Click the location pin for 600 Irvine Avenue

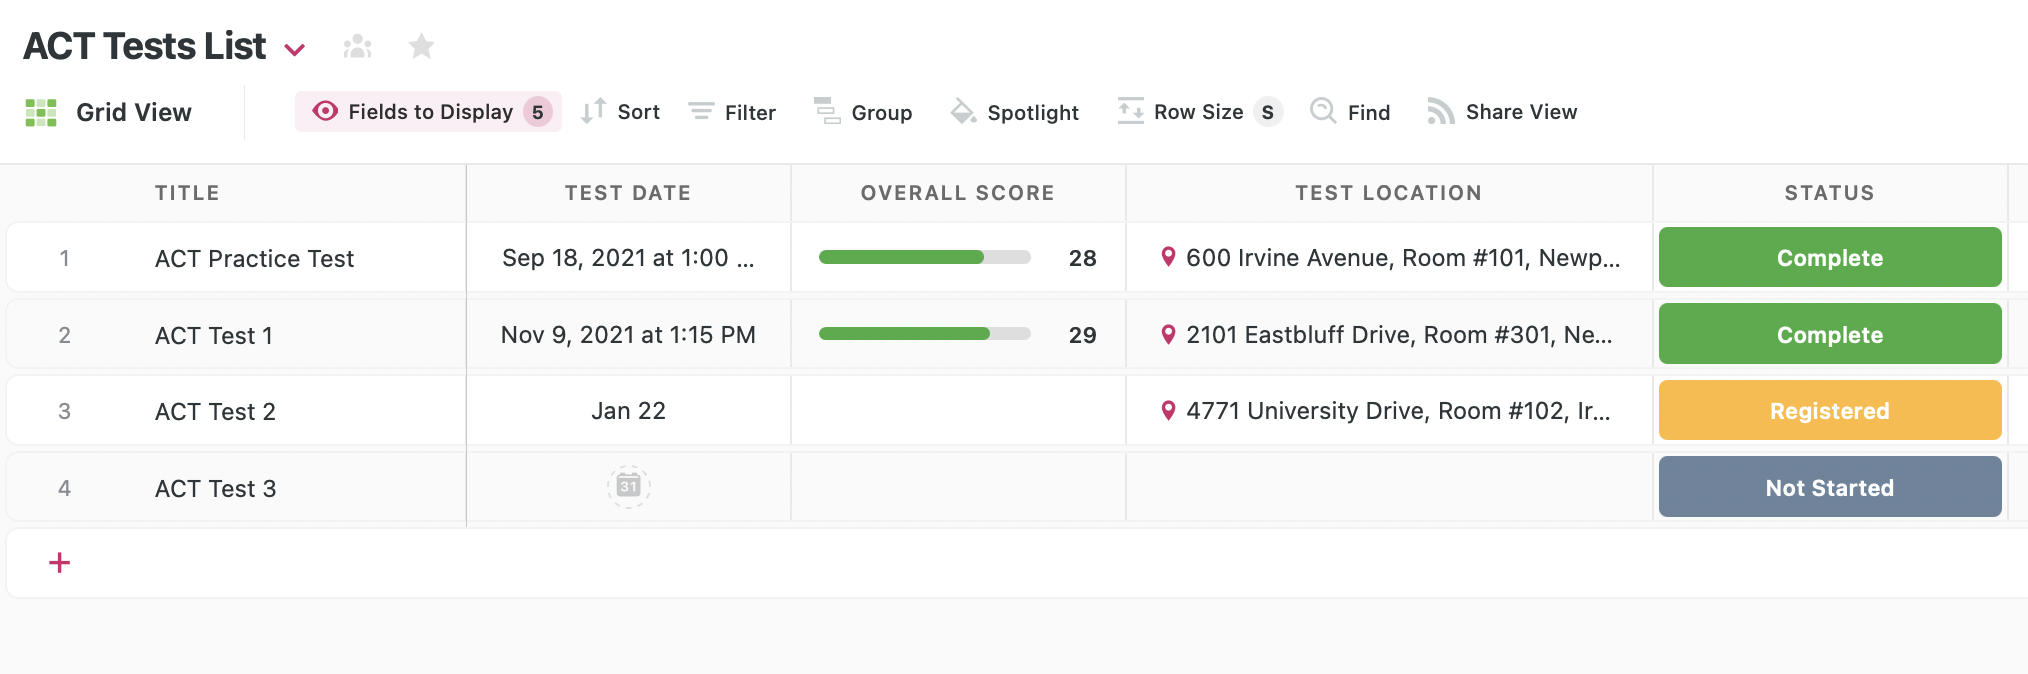pos(1168,257)
